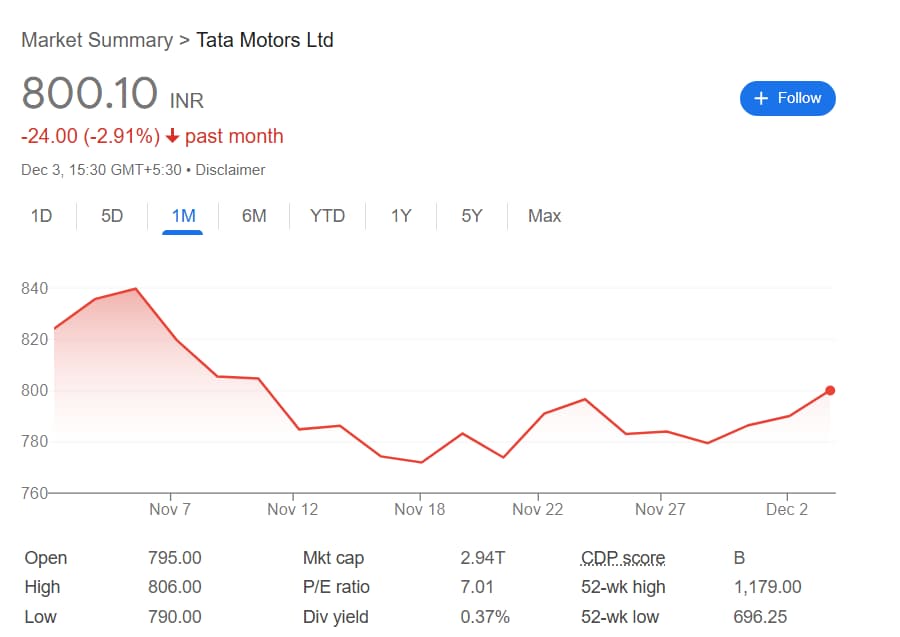Click the -24.00 (-2.91%) change value
Image resolution: width=900 pixels, height=637 pixels.
click(90, 137)
